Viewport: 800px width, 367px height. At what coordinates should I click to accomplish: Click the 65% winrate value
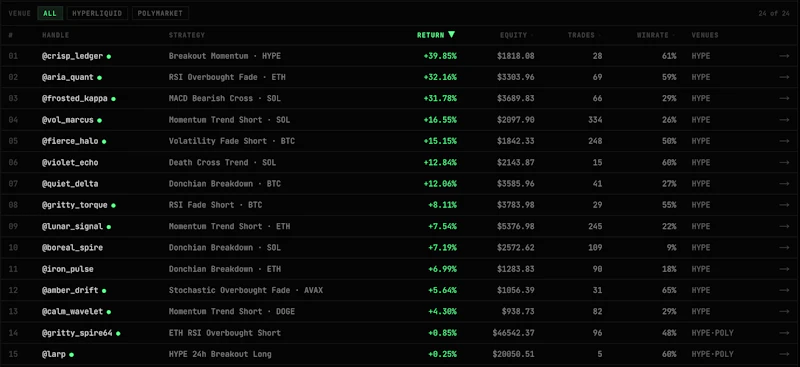coord(669,290)
